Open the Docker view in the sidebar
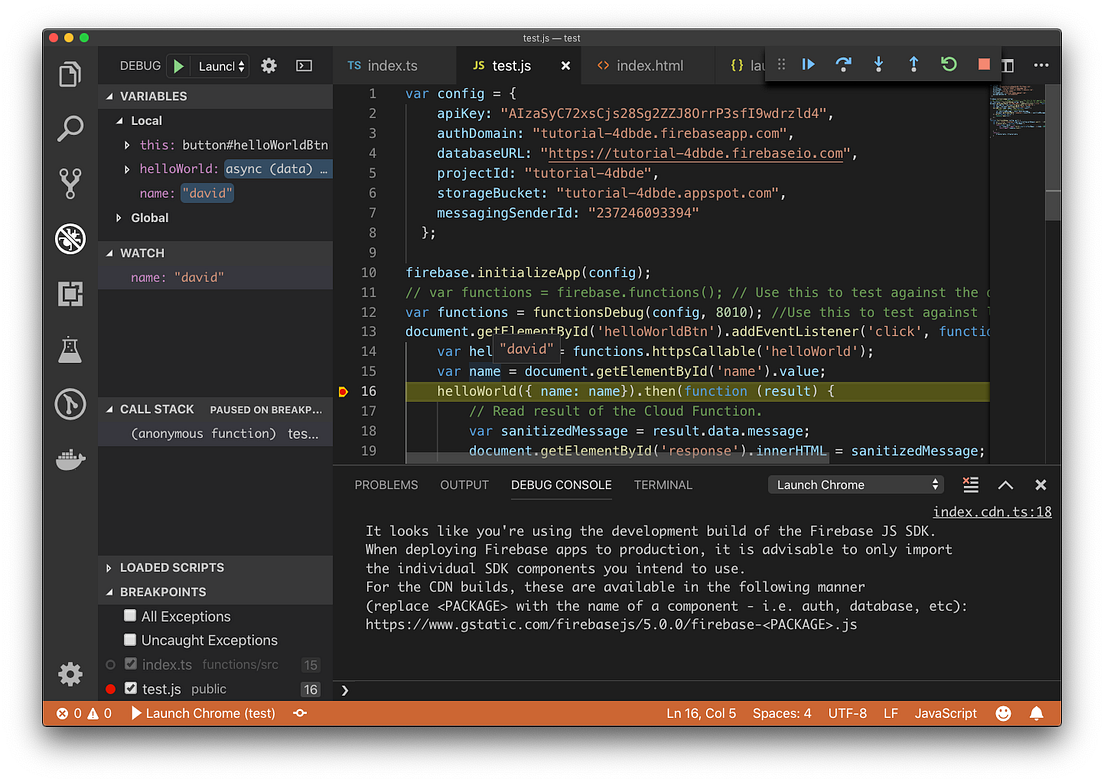The height and width of the screenshot is (783, 1104). [x=70, y=459]
